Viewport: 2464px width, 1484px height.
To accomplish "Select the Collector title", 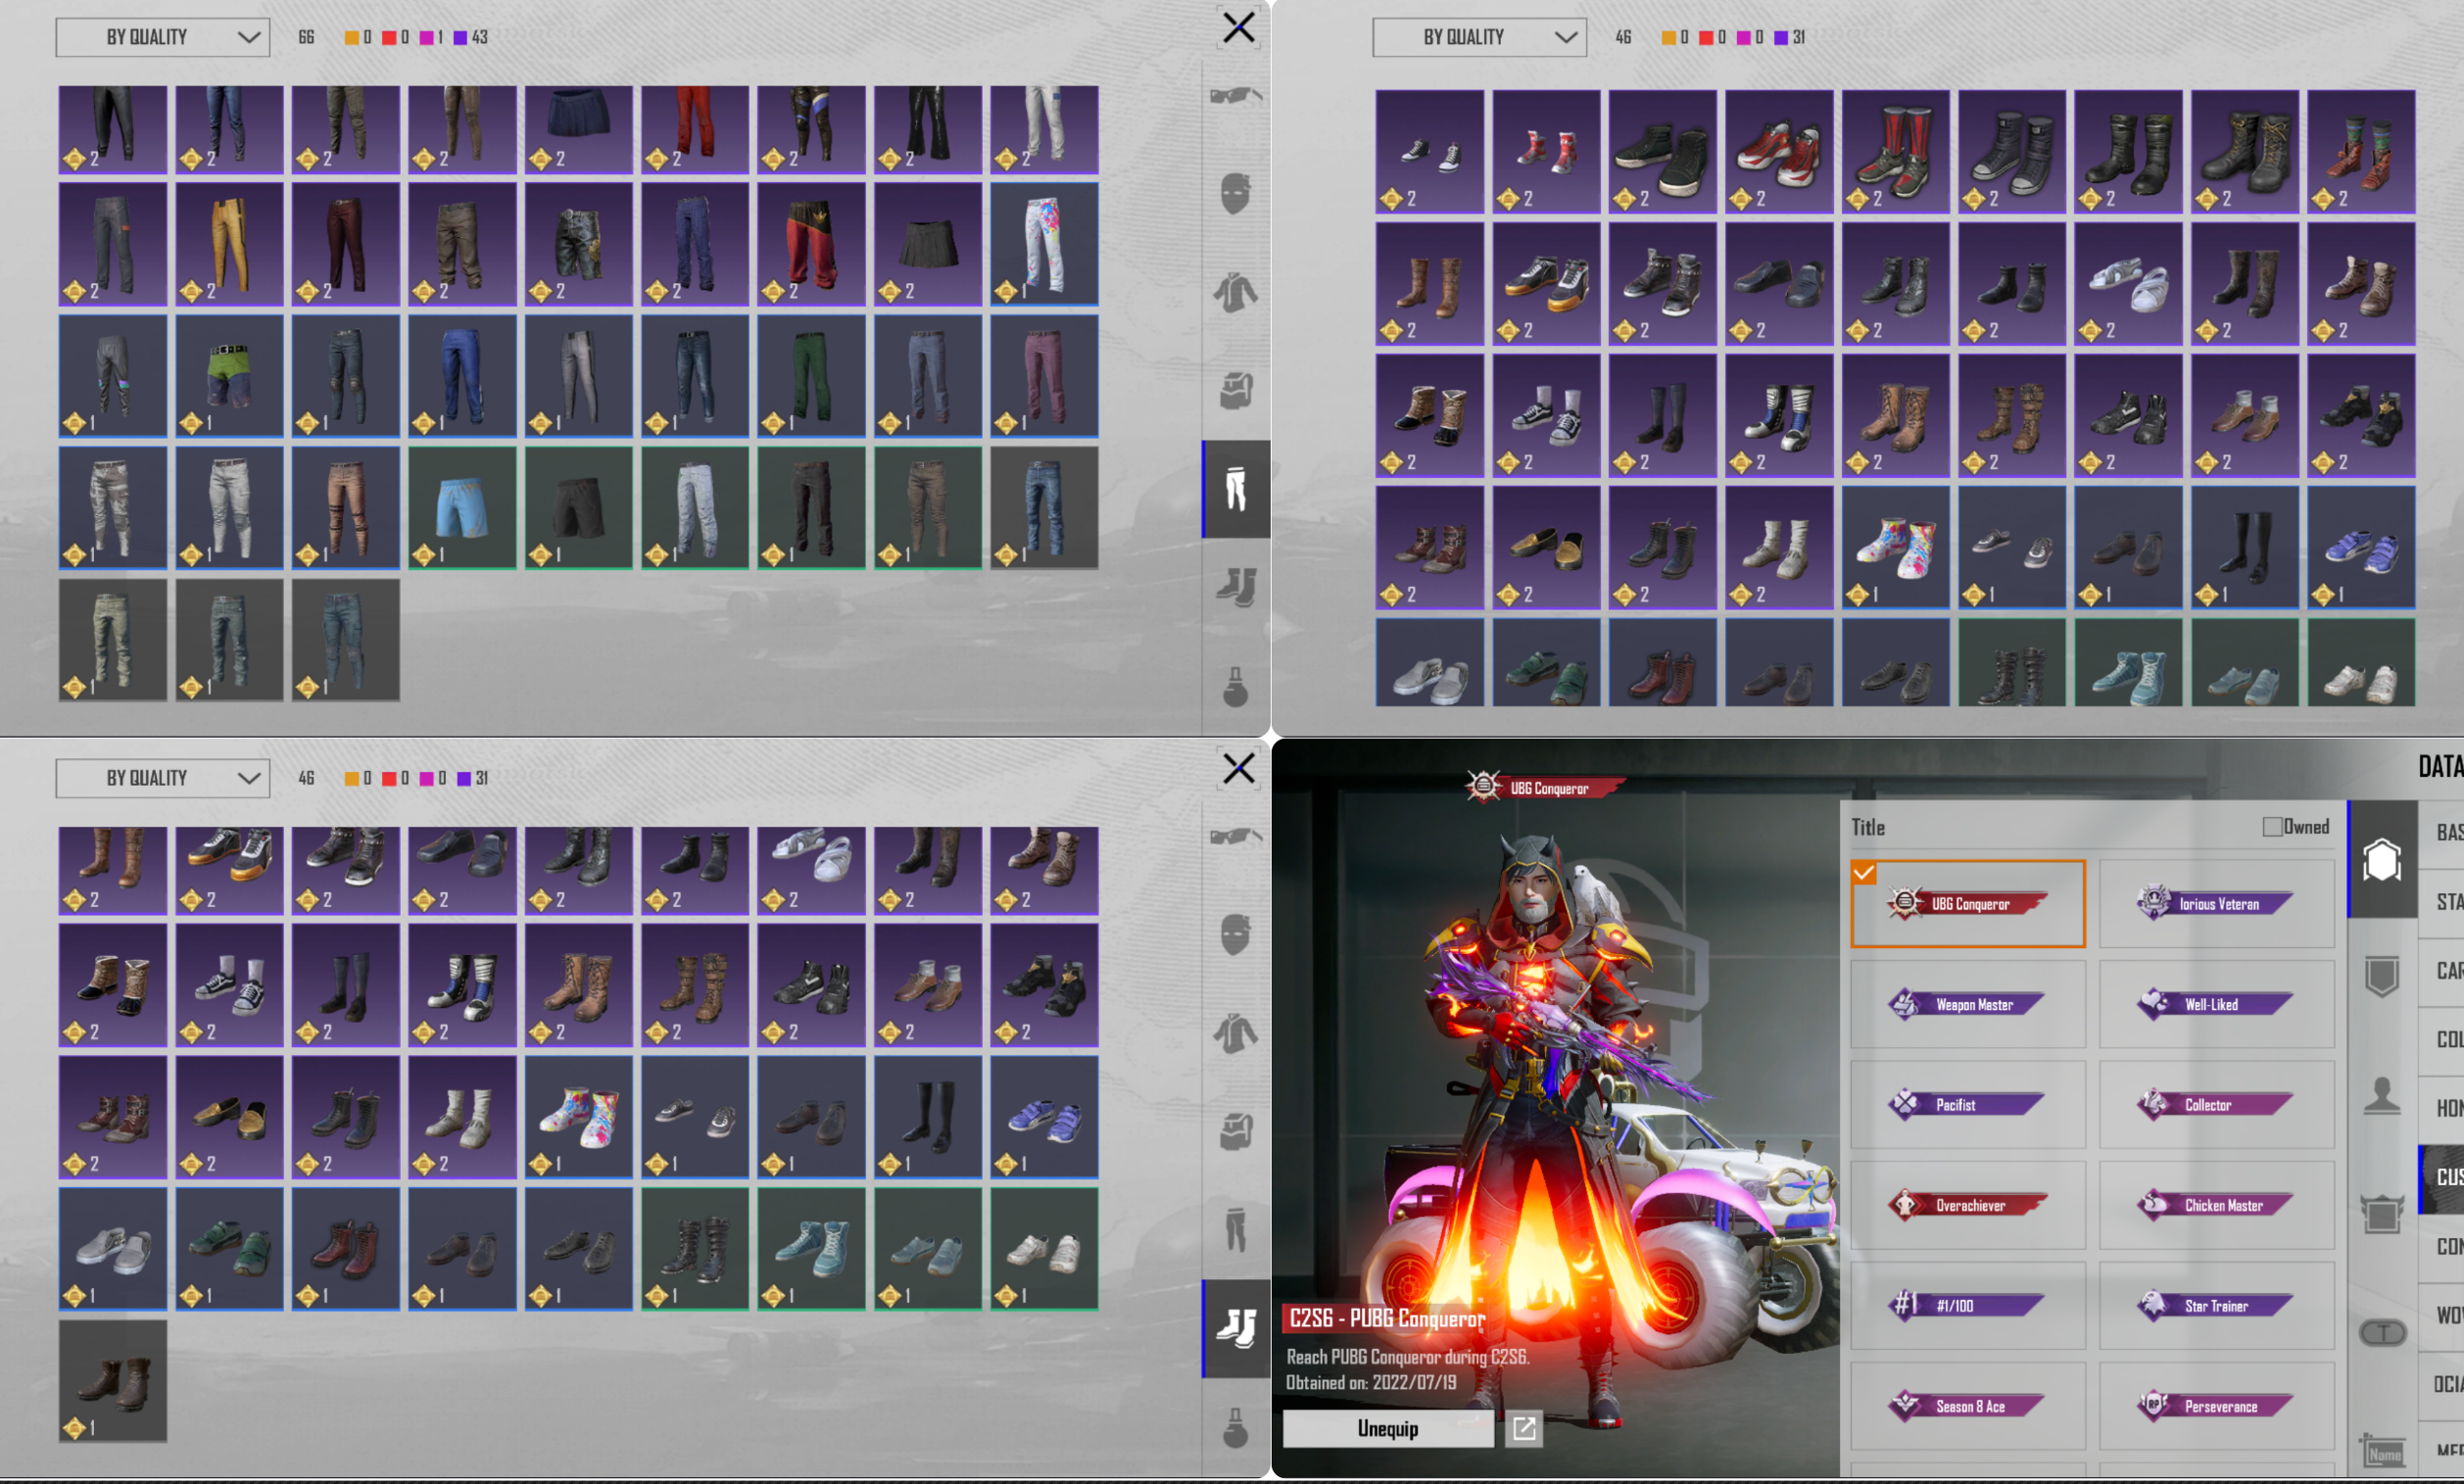I will point(2217,1105).
